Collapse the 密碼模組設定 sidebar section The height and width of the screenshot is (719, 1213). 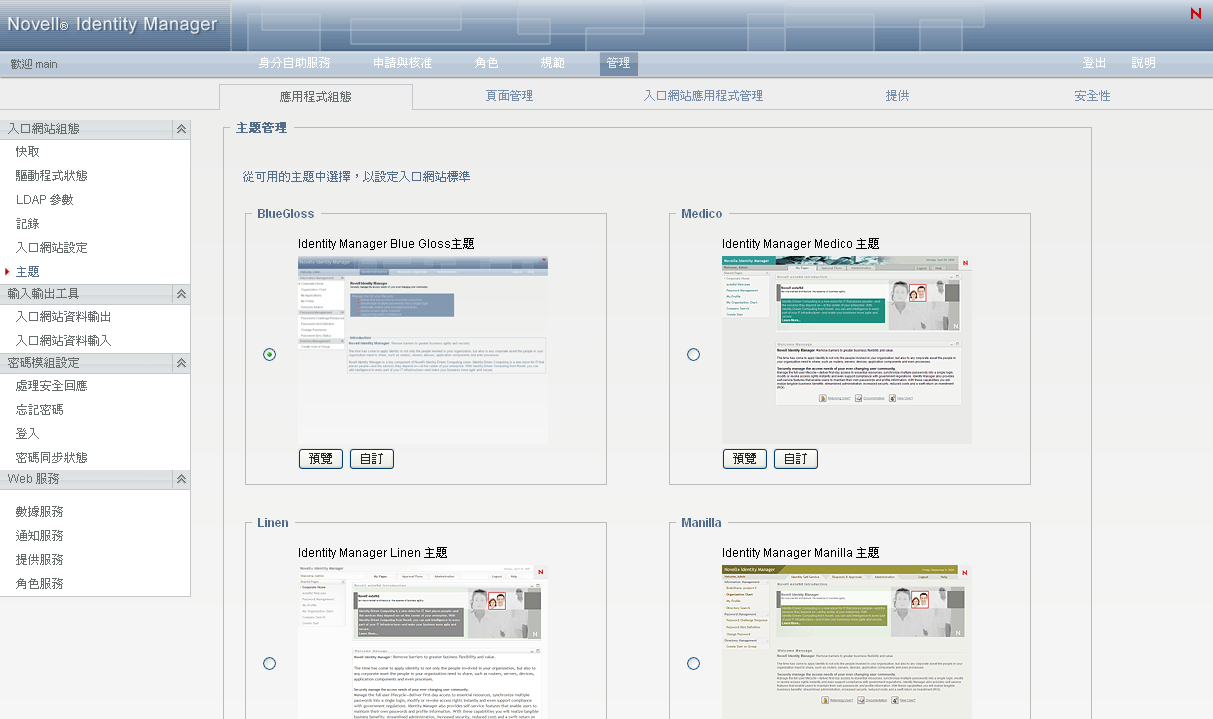tap(181, 363)
